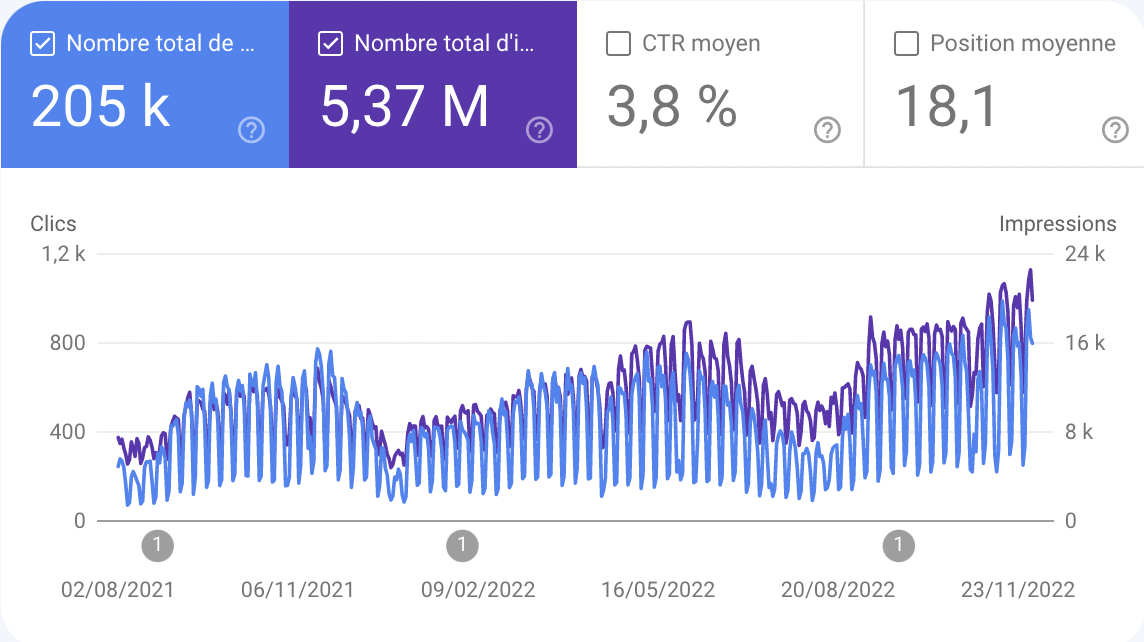Click the 06/11/2021 date label

coord(297,590)
